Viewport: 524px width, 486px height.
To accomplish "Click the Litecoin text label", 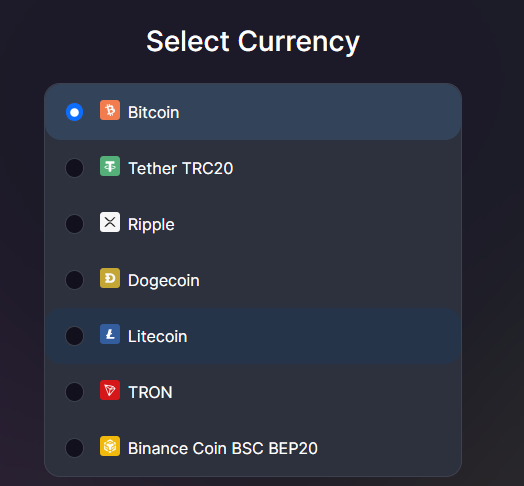I will (x=158, y=336).
